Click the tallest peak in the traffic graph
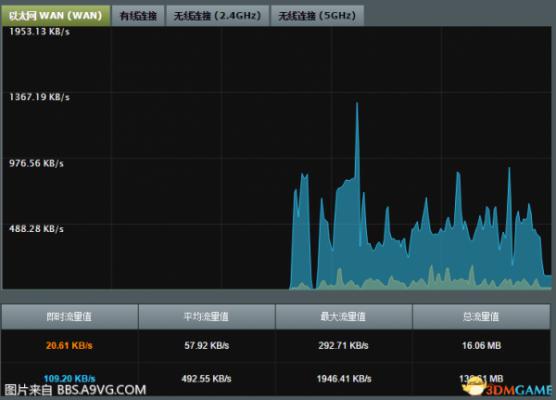The height and width of the screenshot is (400, 556). pyautogui.click(x=357, y=104)
